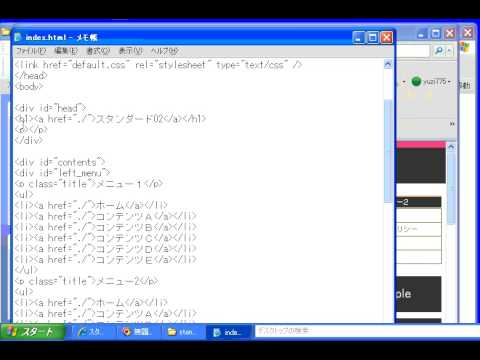The image size is (480, 360).
Task: Open the ヘルプ menu in Notepad
Action: click(x=165, y=51)
